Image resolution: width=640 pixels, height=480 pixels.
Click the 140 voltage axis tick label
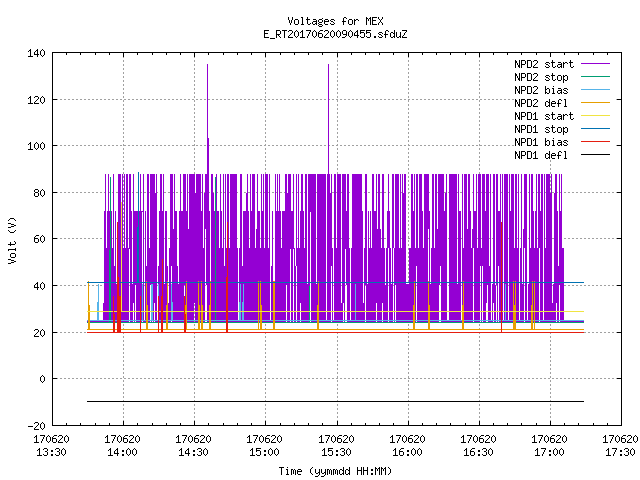(x=36, y=53)
